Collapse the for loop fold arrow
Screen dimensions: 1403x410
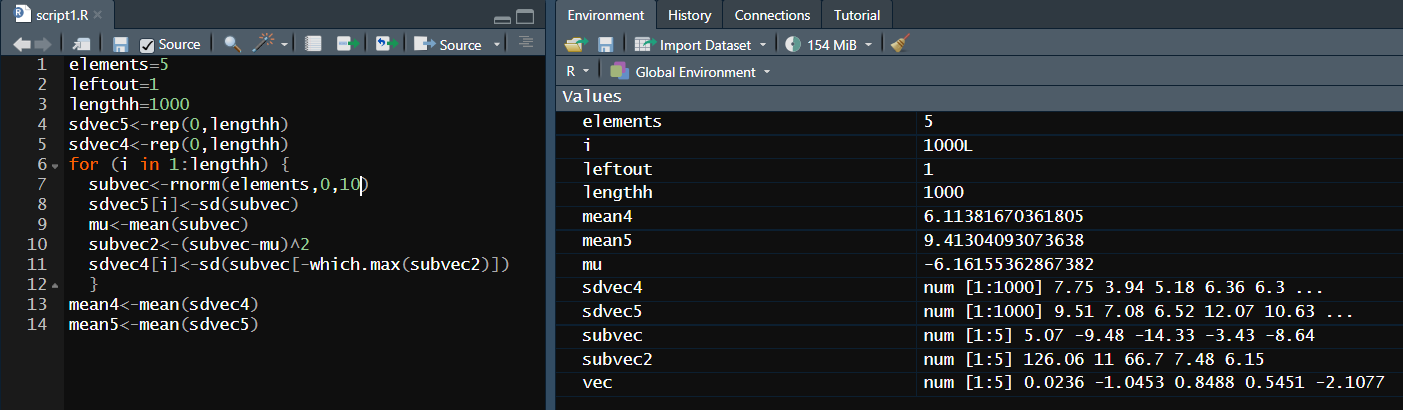tap(56, 164)
